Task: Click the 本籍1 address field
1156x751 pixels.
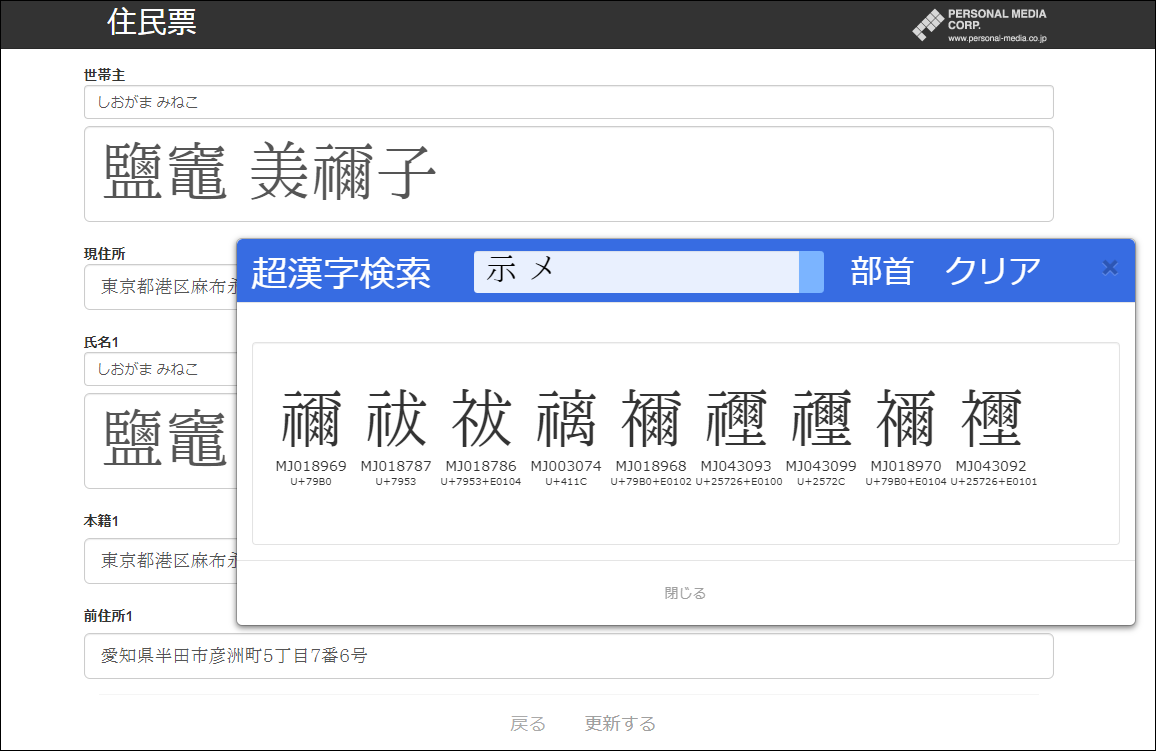Action: (x=160, y=561)
